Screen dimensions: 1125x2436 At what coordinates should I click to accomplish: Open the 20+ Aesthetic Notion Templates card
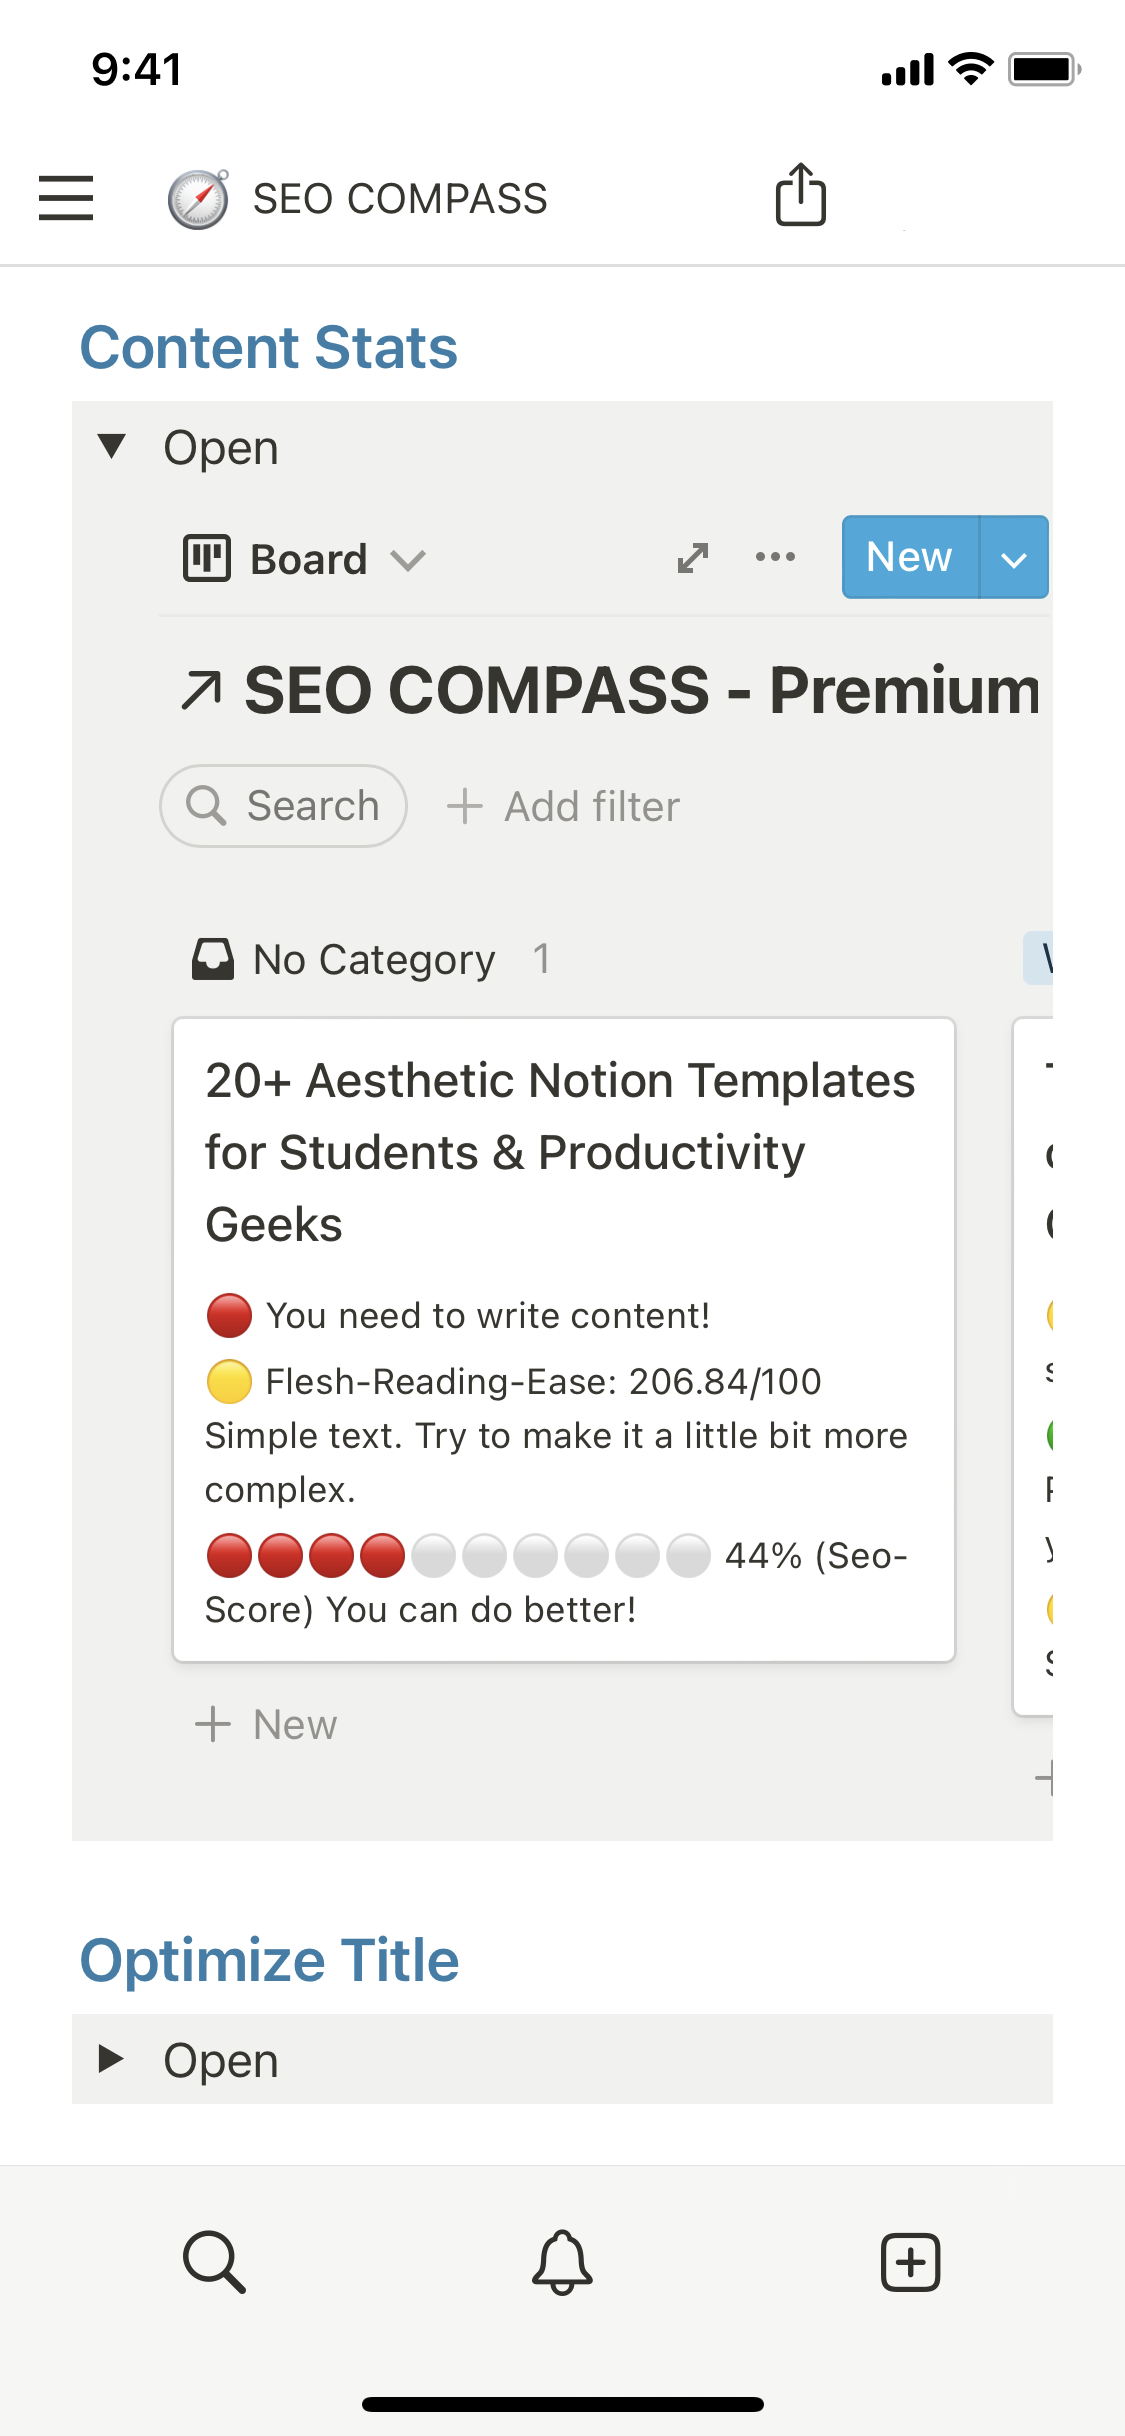(560, 1150)
